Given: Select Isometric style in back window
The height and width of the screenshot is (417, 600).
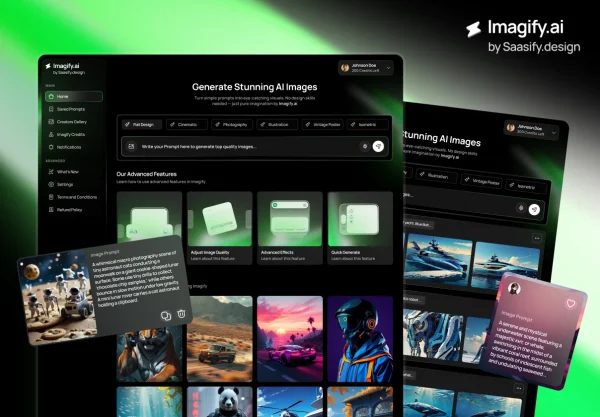Looking at the screenshot, I should click(526, 186).
